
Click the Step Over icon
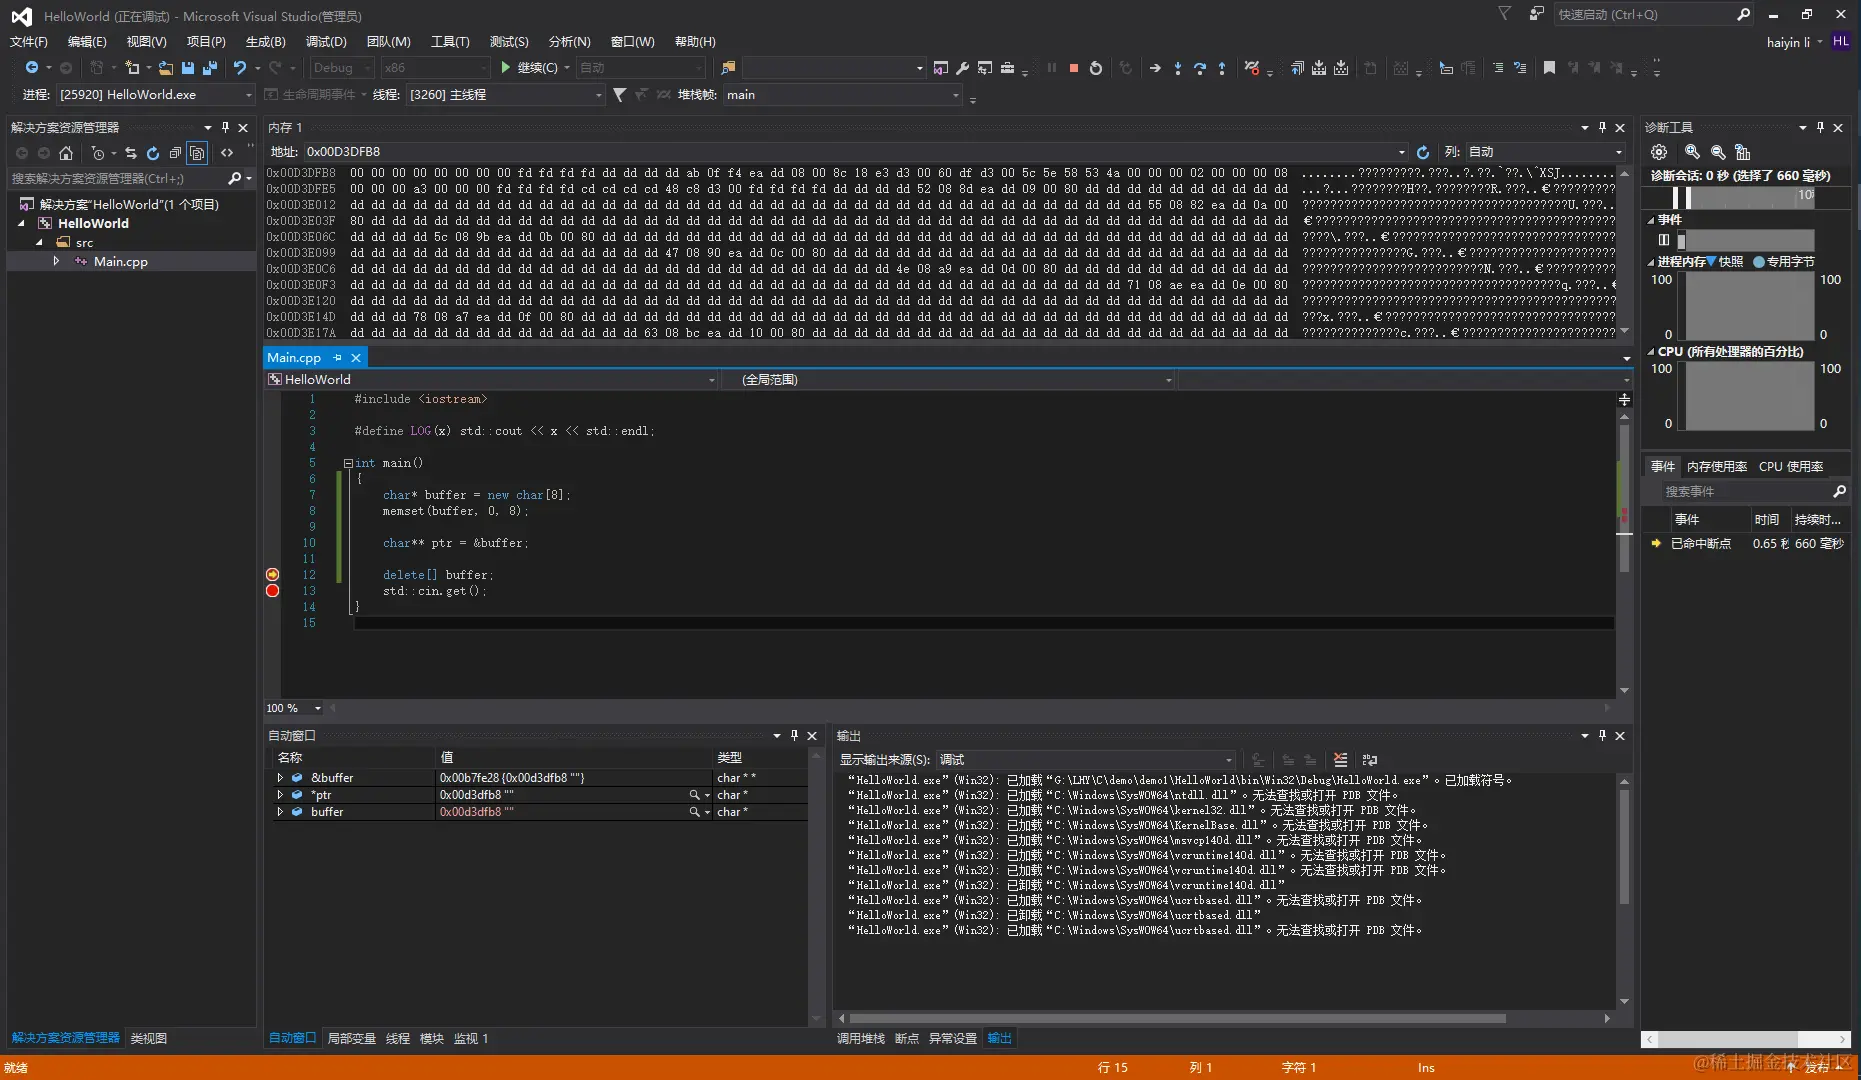click(x=1199, y=68)
